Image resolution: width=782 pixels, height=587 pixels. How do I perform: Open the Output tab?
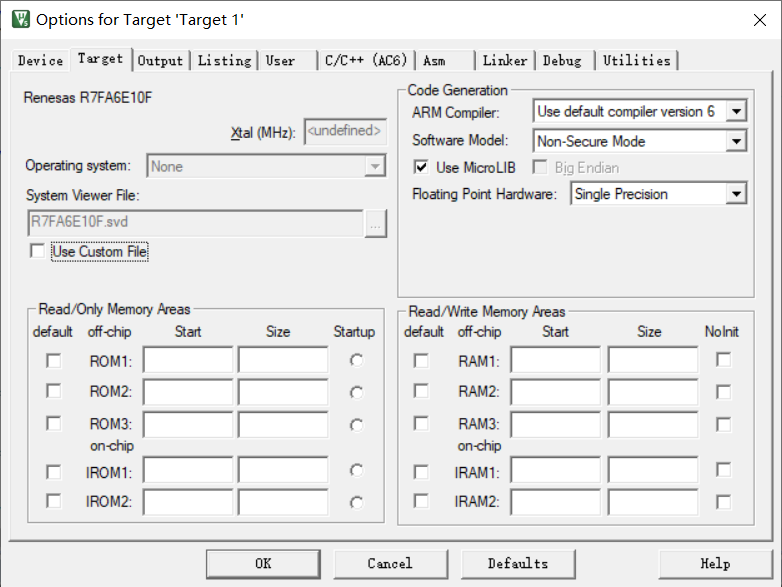161,61
